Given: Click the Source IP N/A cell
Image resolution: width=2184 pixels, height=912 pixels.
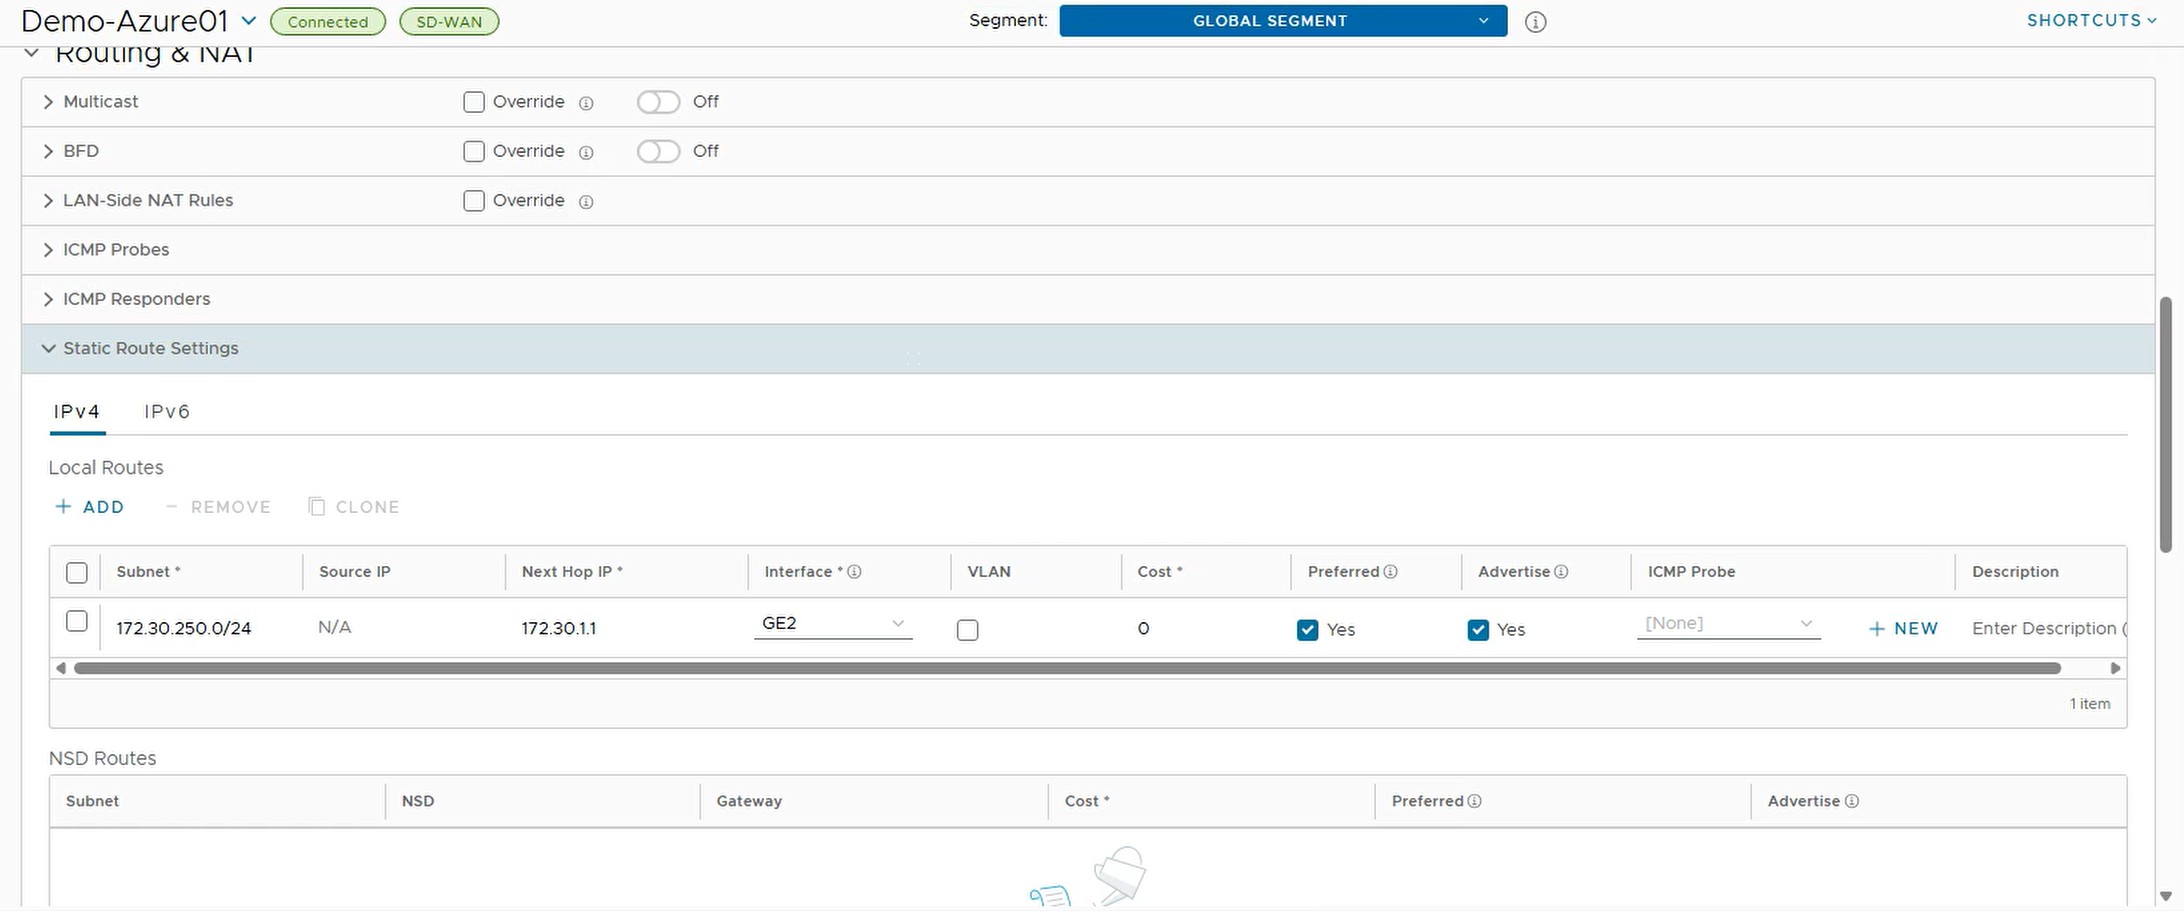Looking at the screenshot, I should pos(335,628).
